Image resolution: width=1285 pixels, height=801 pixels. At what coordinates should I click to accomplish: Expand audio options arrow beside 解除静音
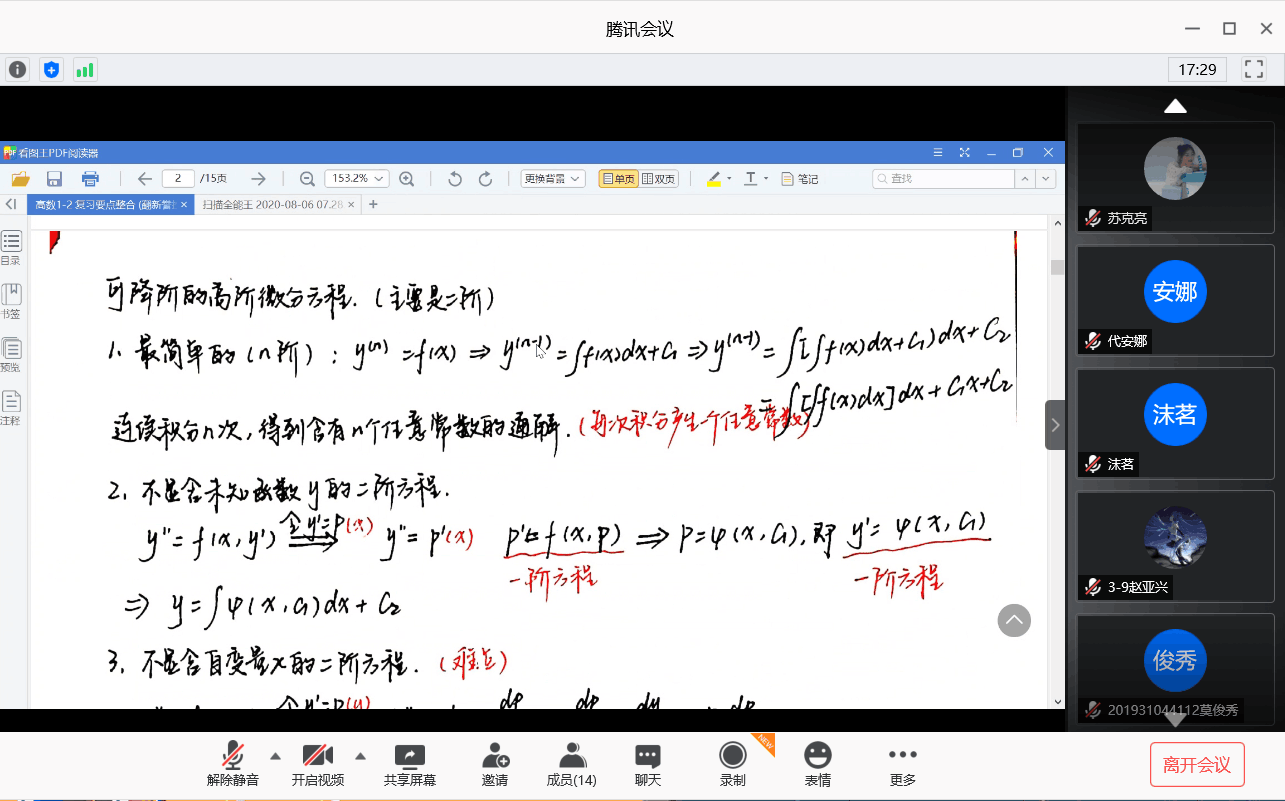276,755
